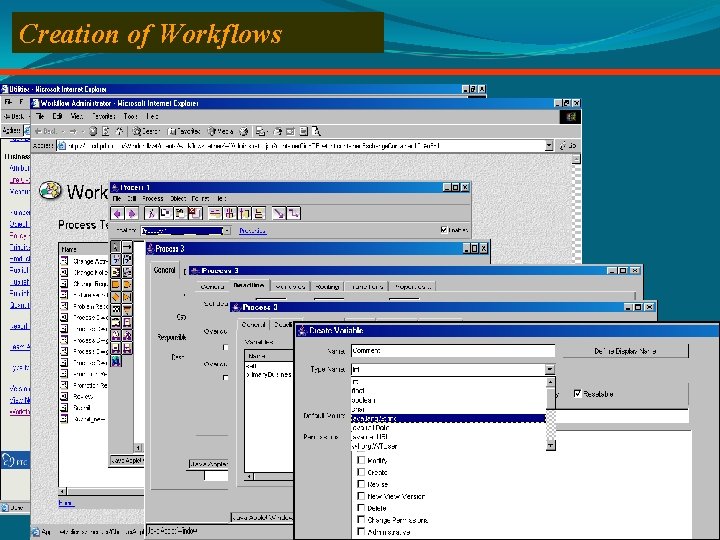Select the pointer tool in Process 1 palette

coord(116,247)
